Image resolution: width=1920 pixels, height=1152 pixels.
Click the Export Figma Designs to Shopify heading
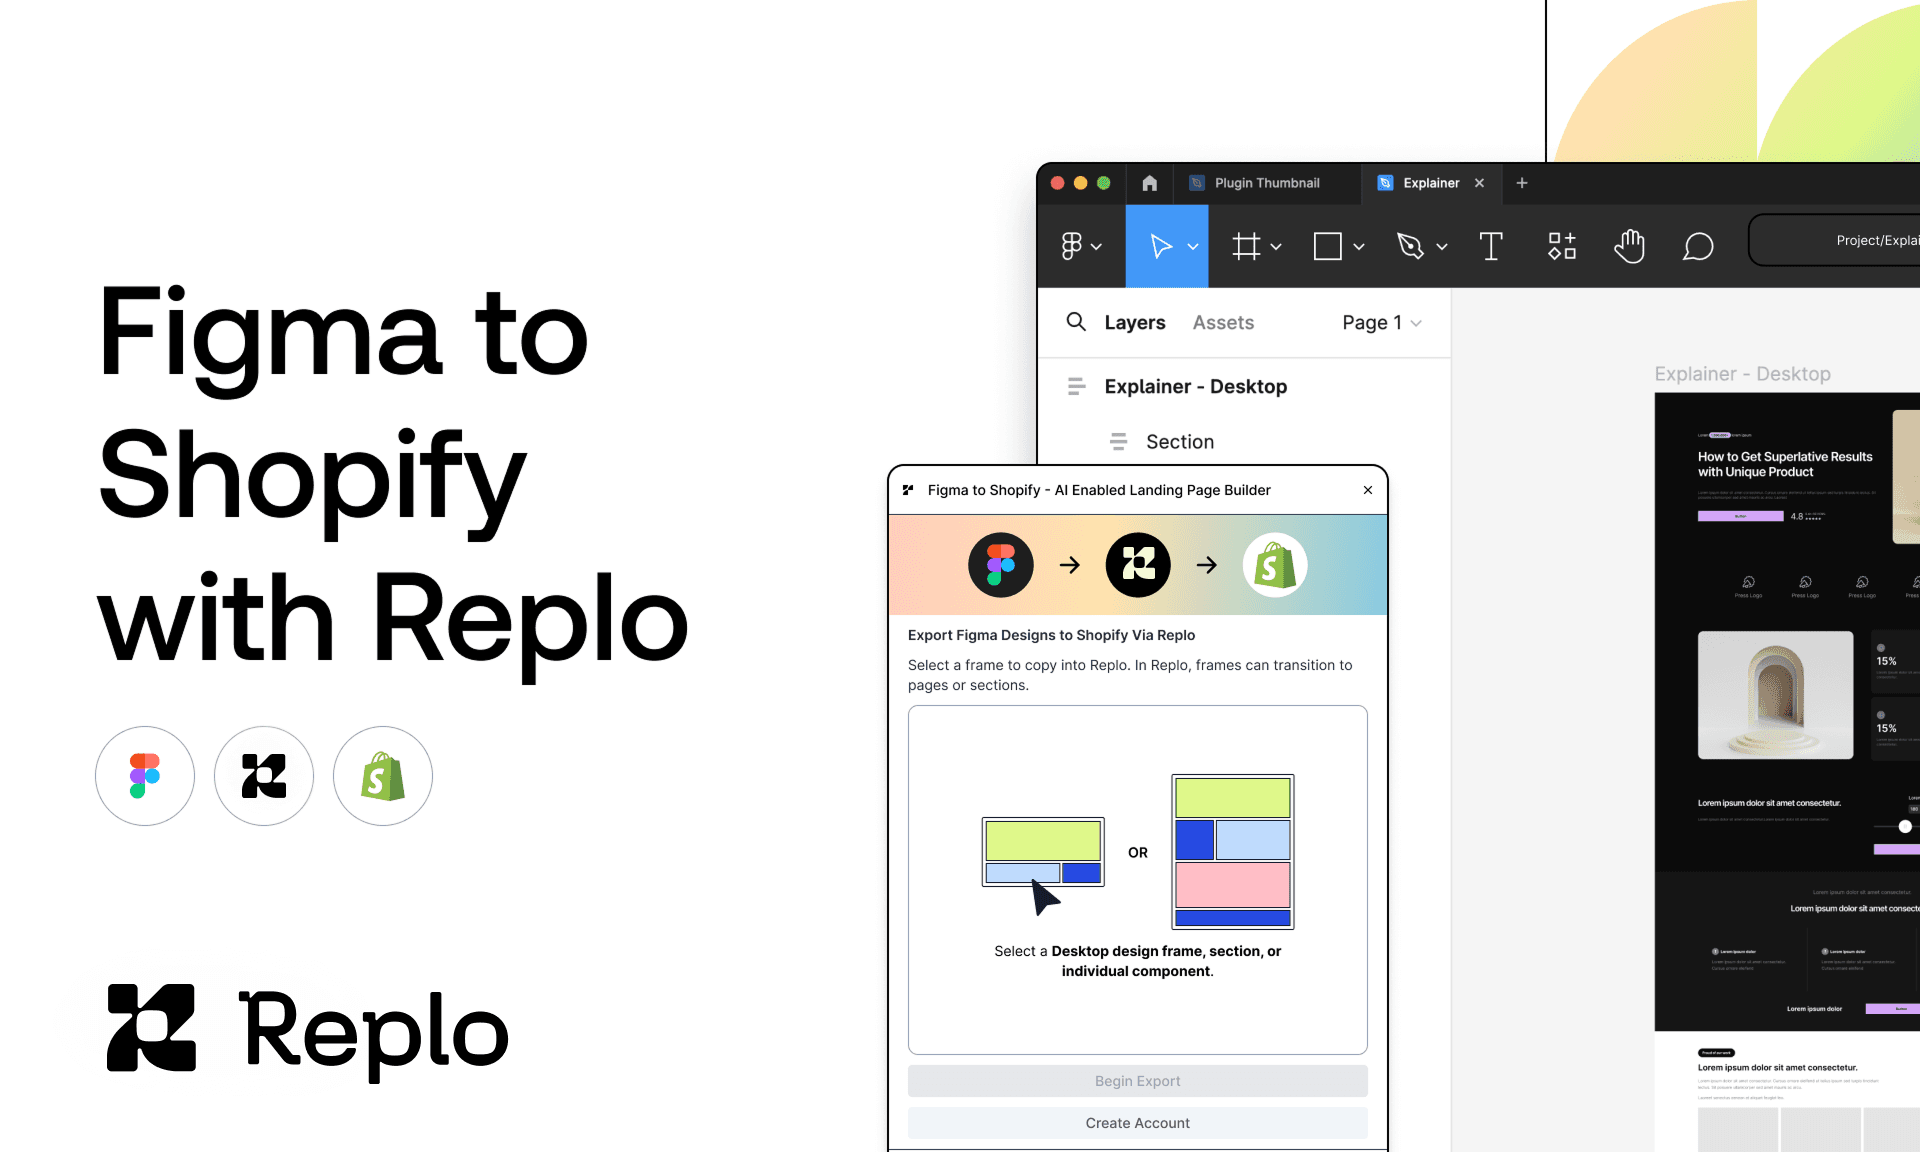1051,635
